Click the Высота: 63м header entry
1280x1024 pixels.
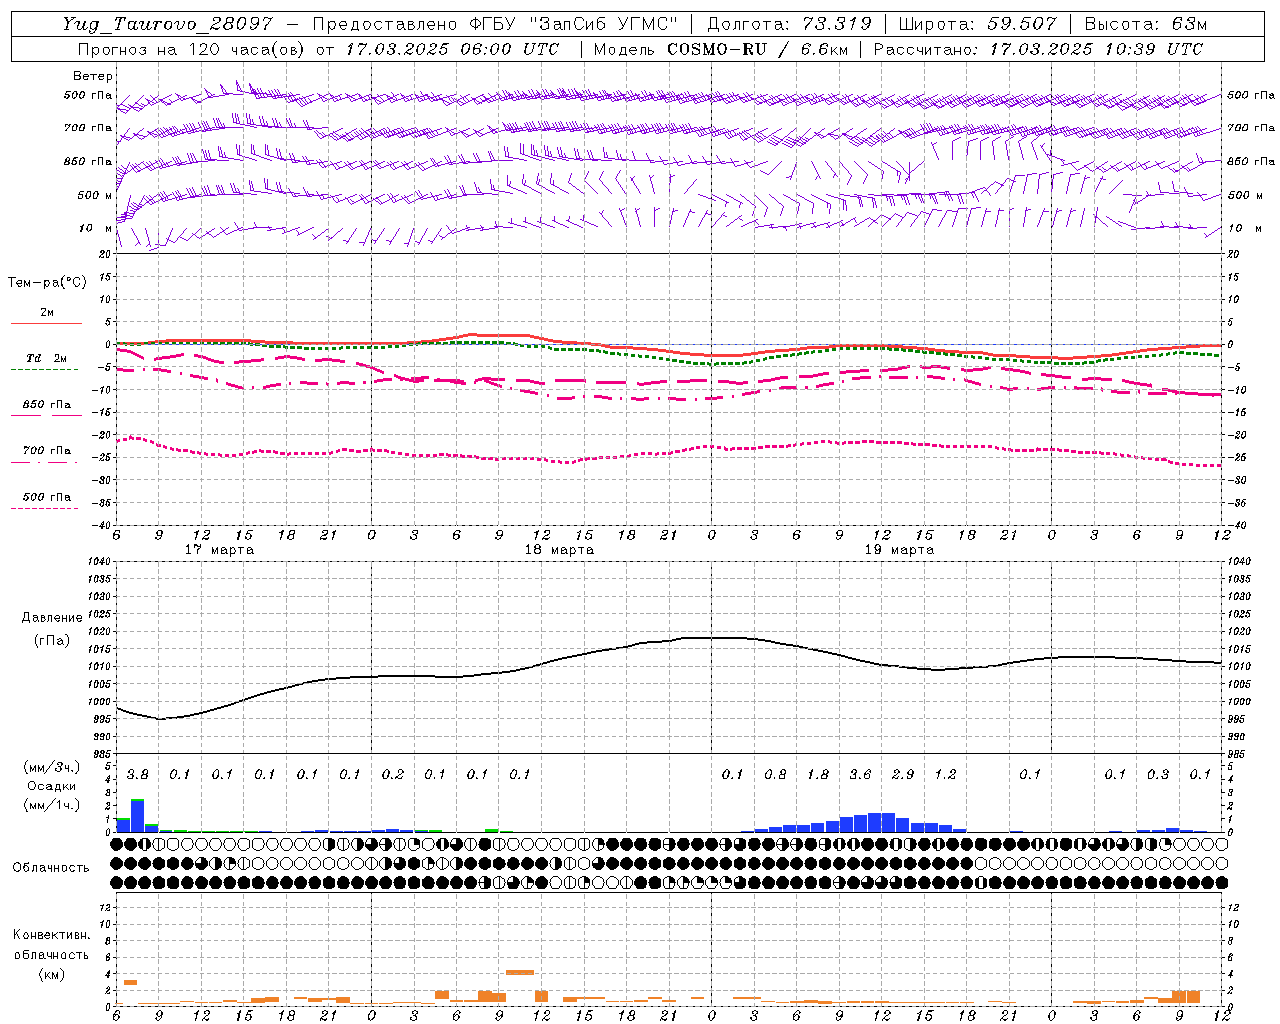[1146, 24]
